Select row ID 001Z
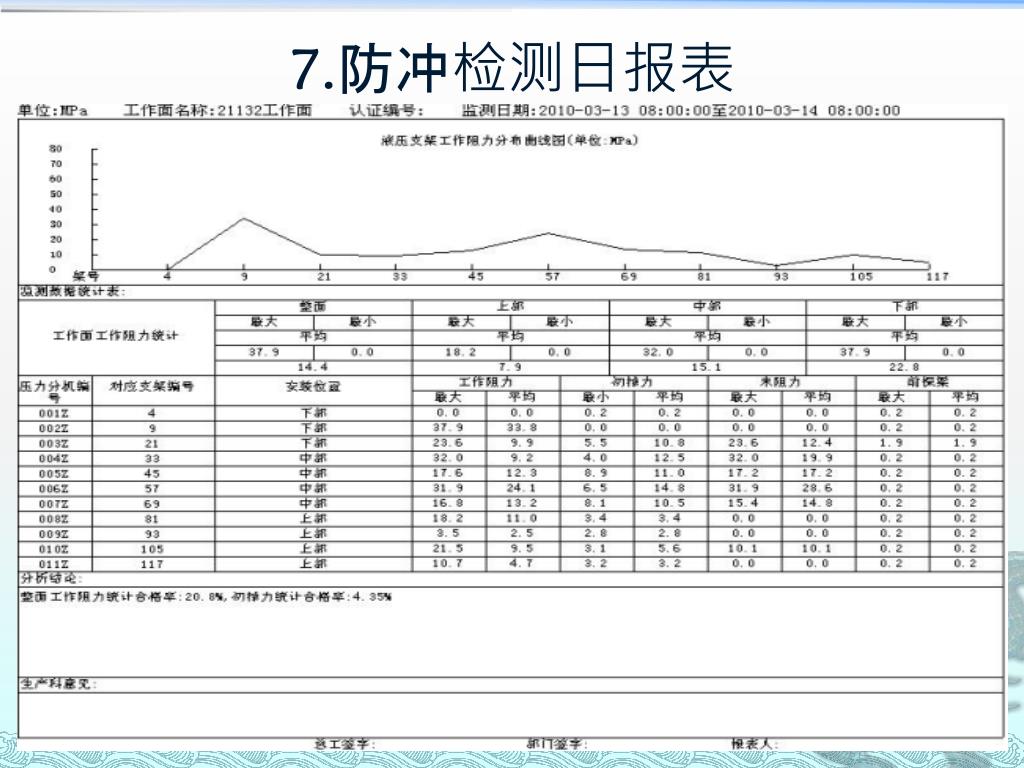The width and height of the screenshot is (1024, 768). pyautogui.click(x=54, y=413)
